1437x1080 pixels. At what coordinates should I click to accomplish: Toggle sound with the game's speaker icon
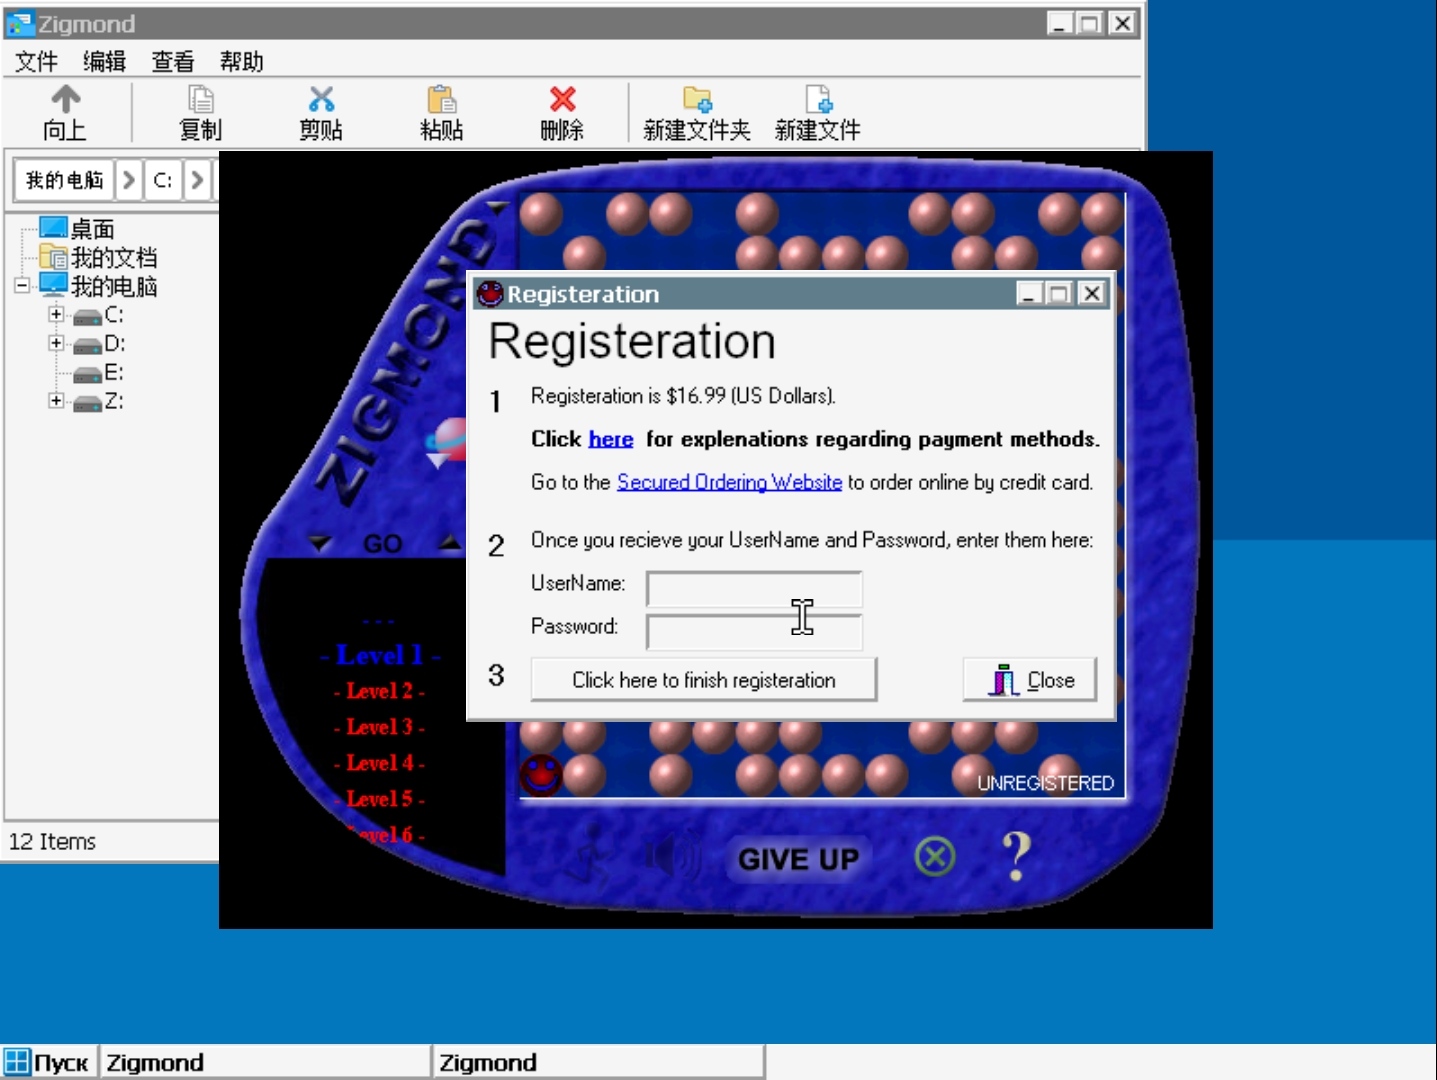coord(674,856)
